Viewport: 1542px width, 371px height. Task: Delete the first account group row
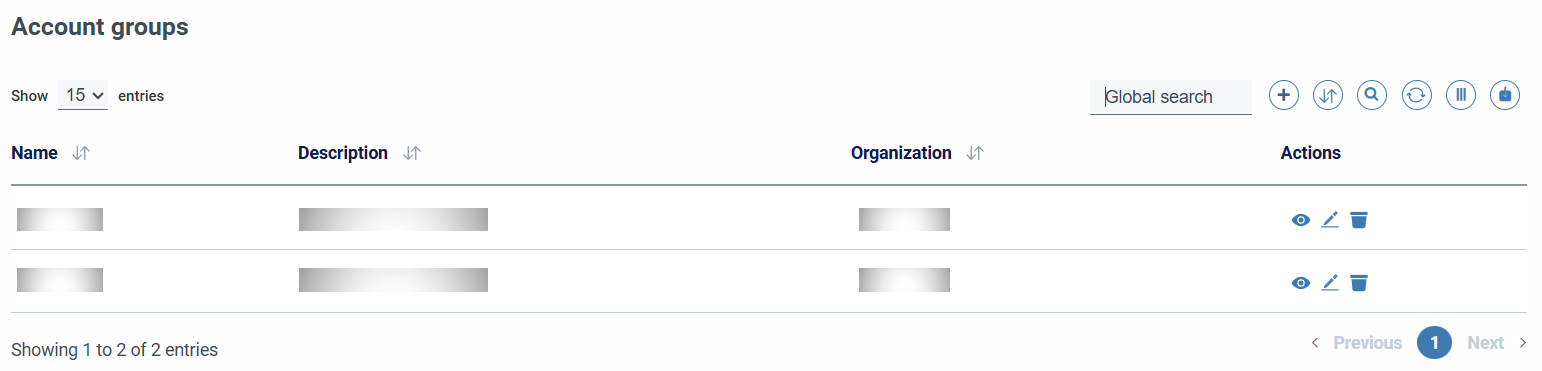(x=1358, y=220)
